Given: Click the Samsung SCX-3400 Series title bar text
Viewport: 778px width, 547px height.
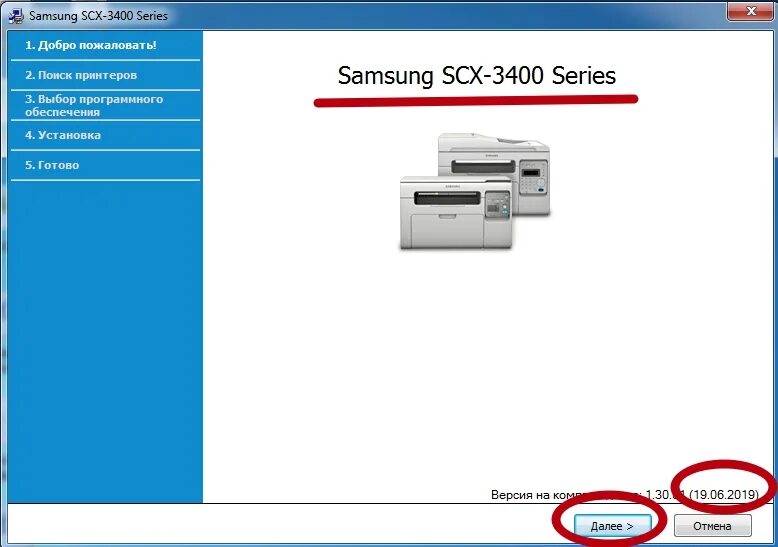Looking at the screenshot, I should pyautogui.click(x=98, y=16).
